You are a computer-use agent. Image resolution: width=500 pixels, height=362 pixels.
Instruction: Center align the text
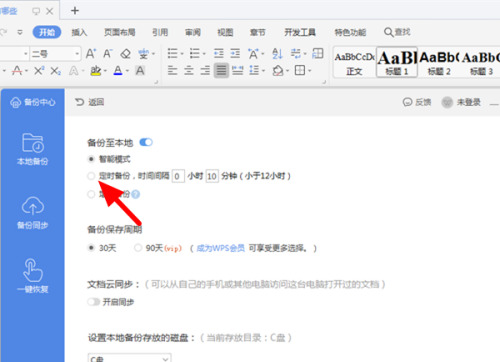tap(189, 70)
